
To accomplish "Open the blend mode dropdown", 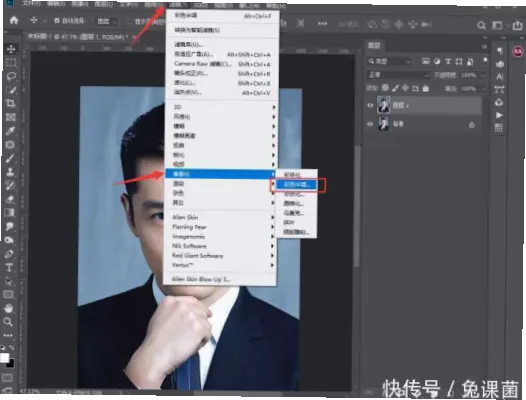I will pyautogui.click(x=398, y=75).
